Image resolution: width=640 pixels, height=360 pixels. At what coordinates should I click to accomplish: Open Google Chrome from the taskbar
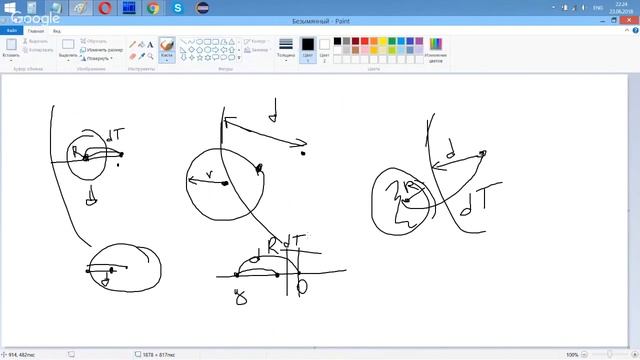[x=153, y=8]
